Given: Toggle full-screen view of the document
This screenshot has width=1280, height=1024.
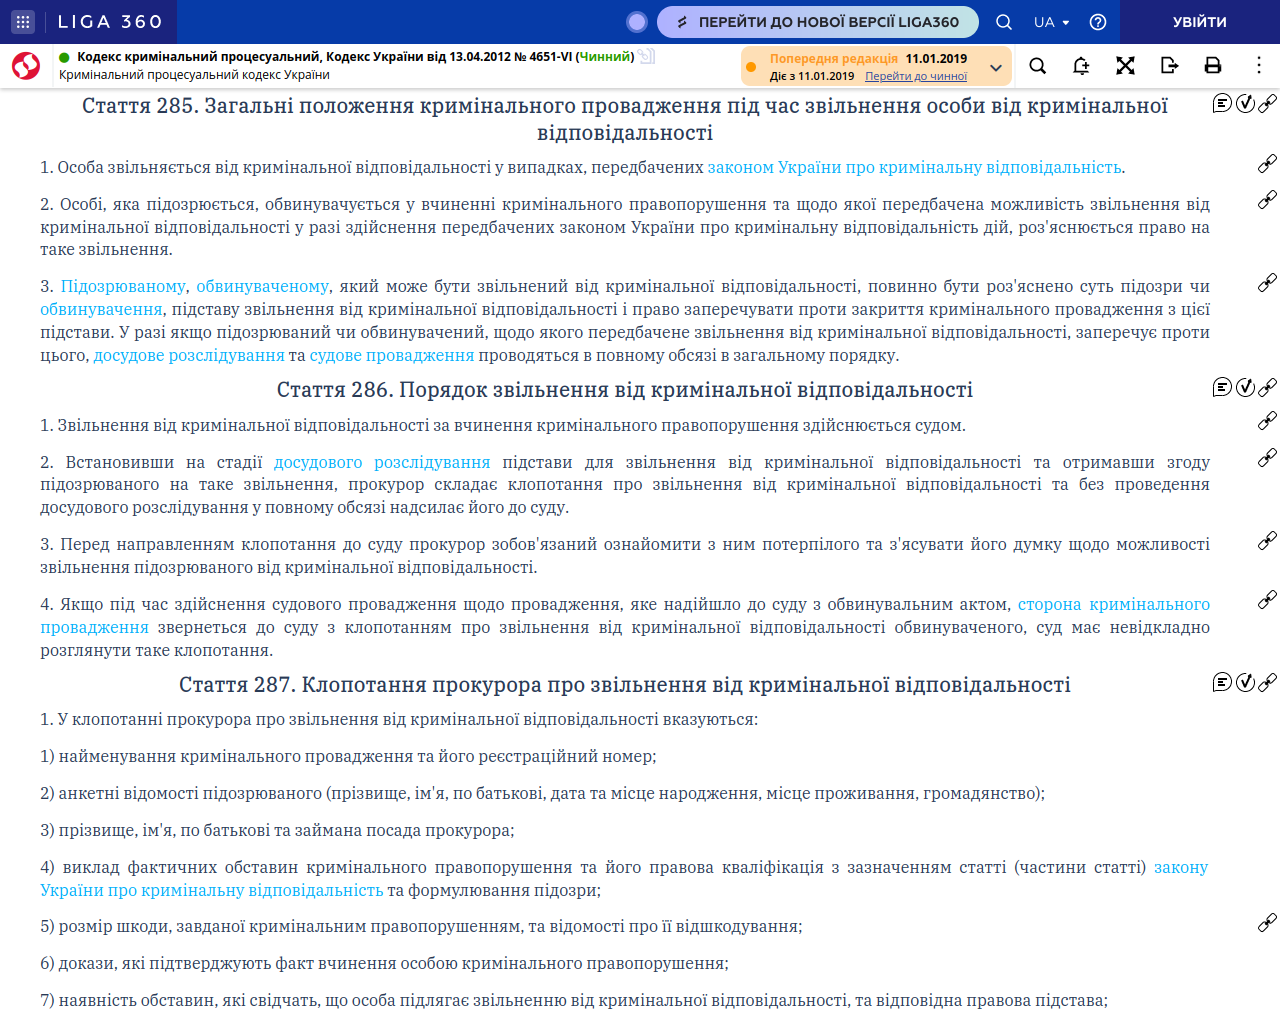Looking at the screenshot, I should click(x=1125, y=66).
